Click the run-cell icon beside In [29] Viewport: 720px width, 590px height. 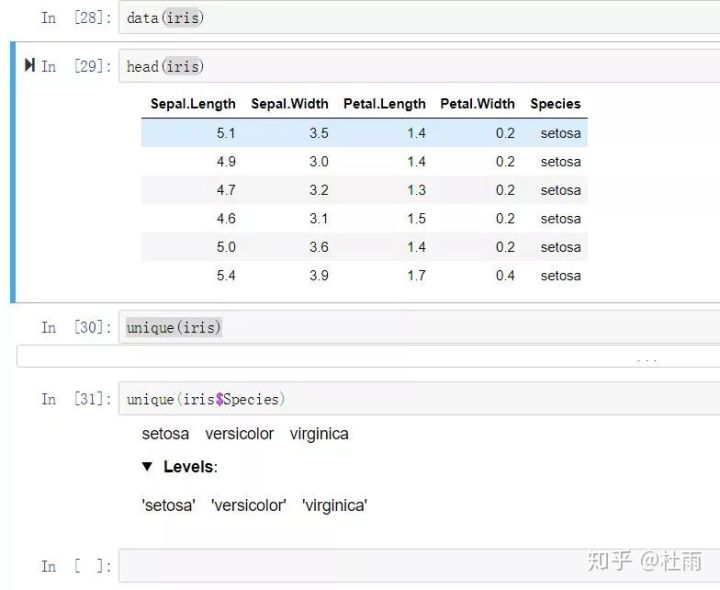pyautogui.click(x=30, y=65)
